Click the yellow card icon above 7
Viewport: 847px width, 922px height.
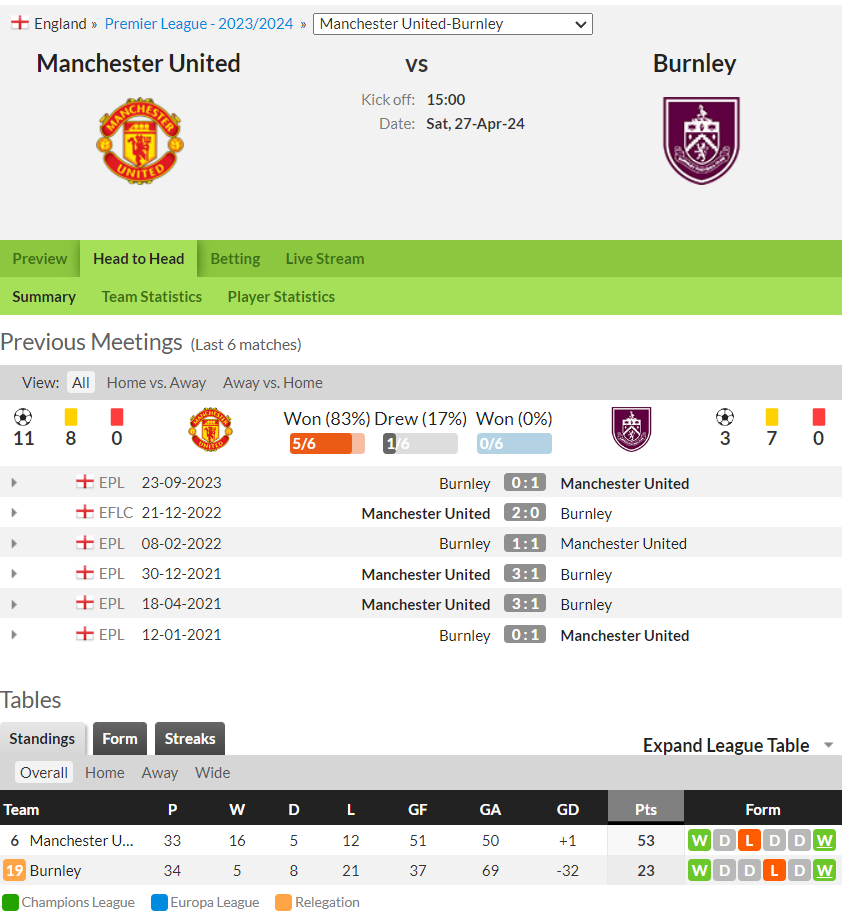pos(772,417)
